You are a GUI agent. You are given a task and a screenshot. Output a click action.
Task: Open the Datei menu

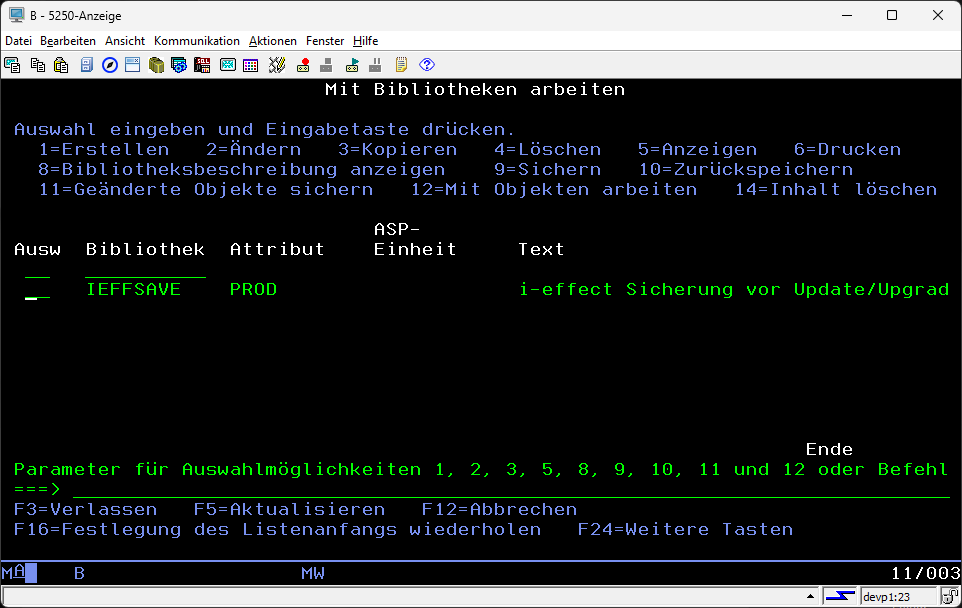point(18,41)
